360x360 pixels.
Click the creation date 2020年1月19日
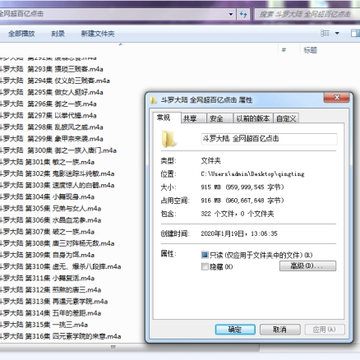tap(239, 234)
